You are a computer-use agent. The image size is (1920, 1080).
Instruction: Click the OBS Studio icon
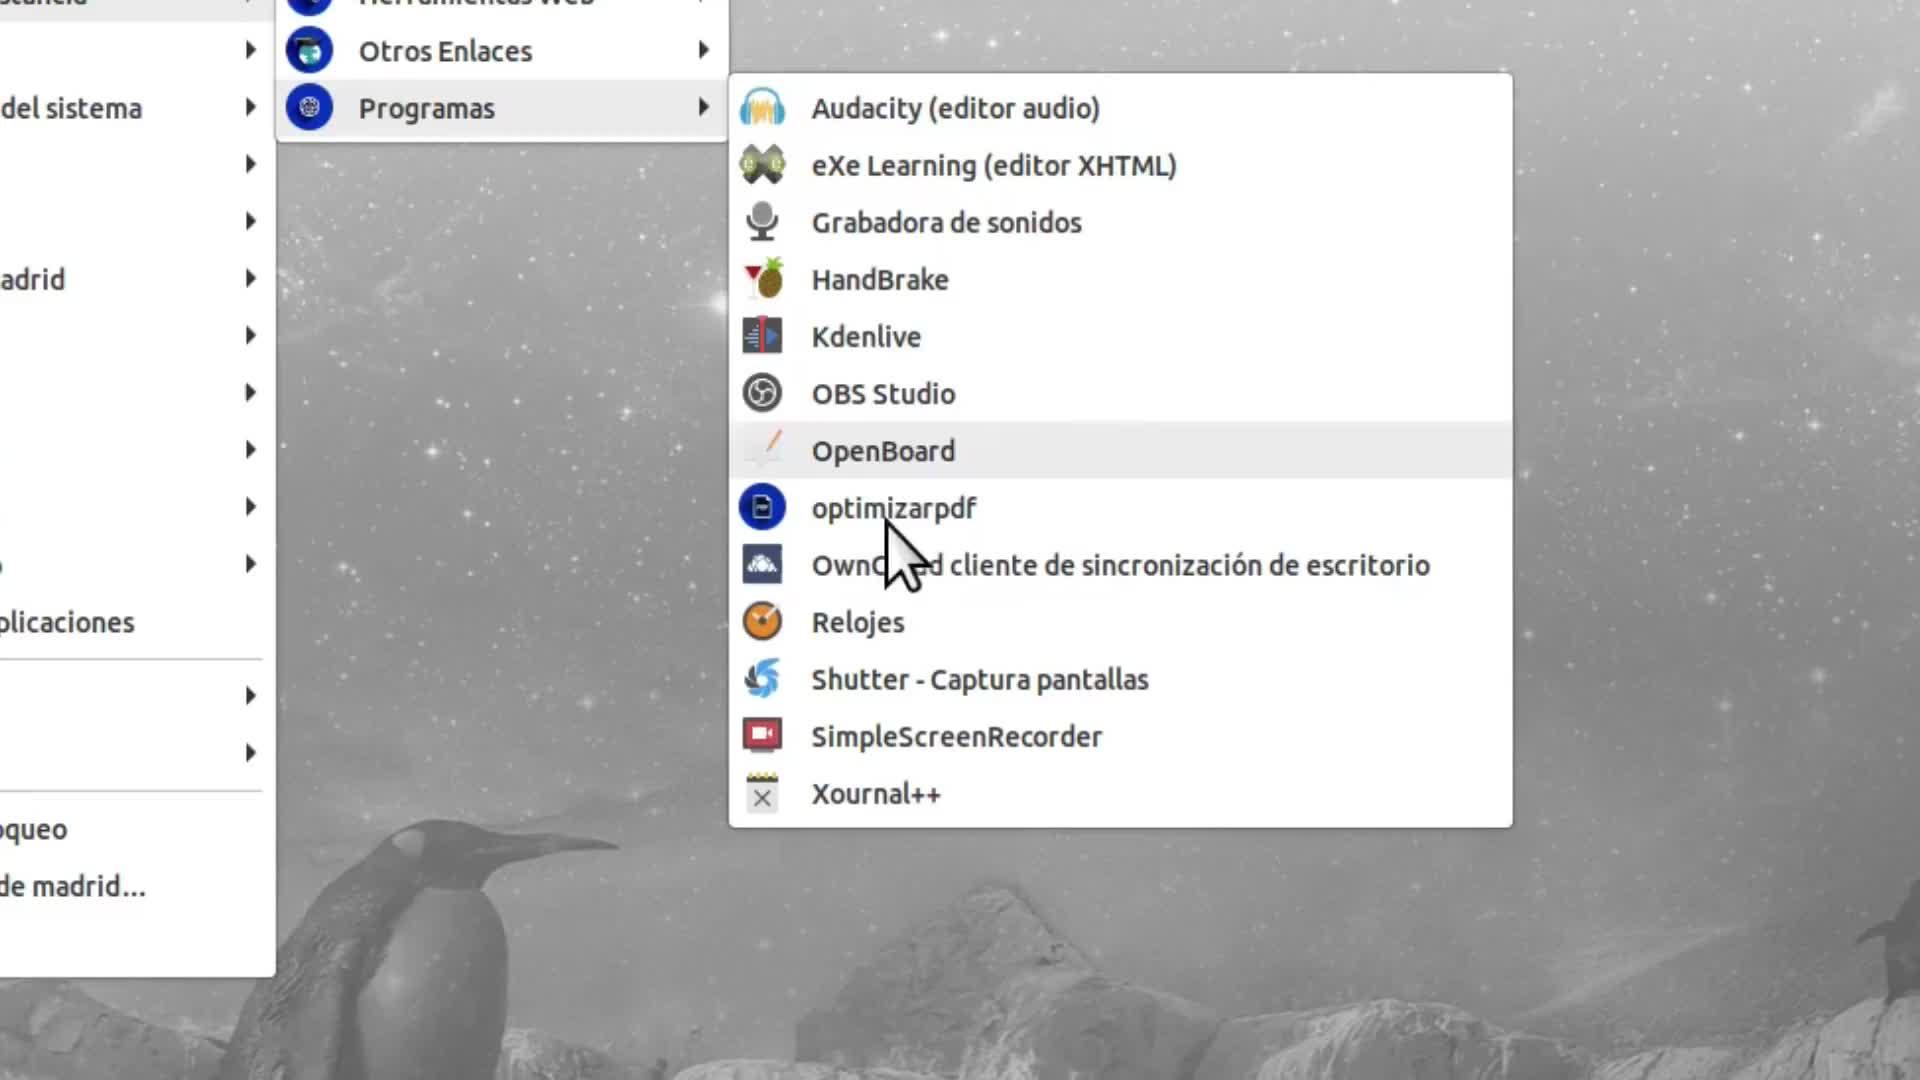[x=762, y=393]
